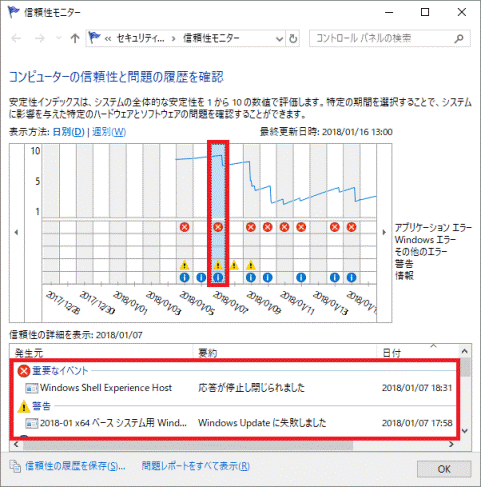
Task: Sort by the 要約 column header
Action: (285, 353)
